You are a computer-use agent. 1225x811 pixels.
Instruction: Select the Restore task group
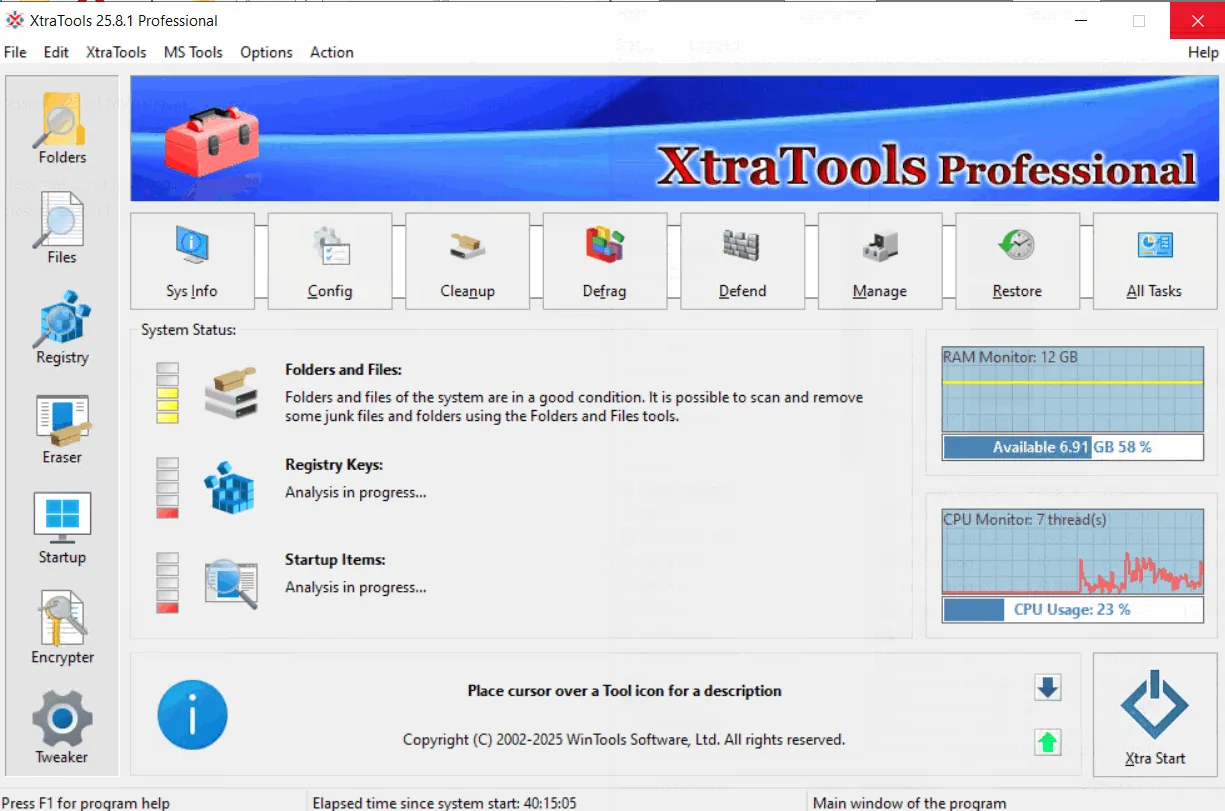pyautogui.click(x=1017, y=261)
